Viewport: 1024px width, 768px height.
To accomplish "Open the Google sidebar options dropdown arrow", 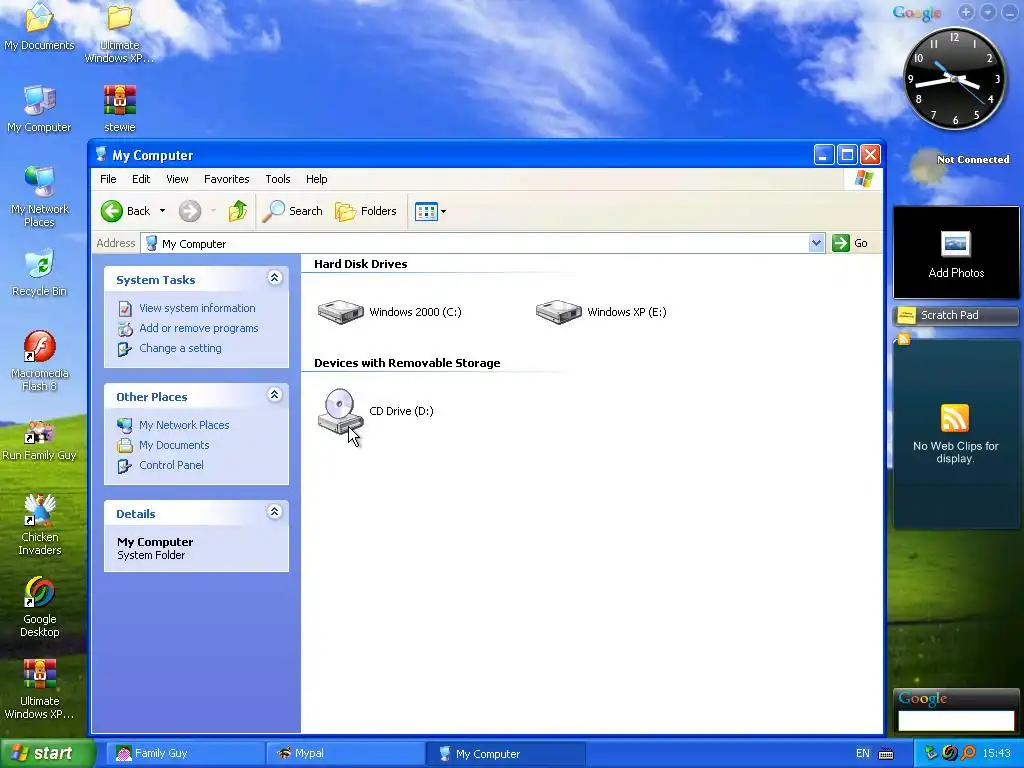I will pos(988,12).
